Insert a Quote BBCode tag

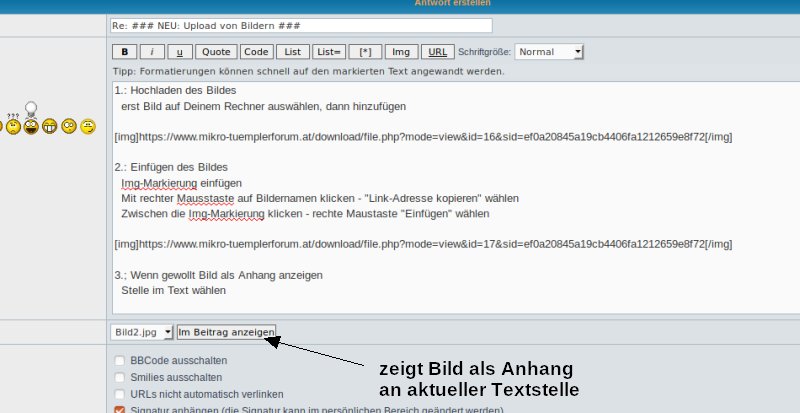pyautogui.click(x=214, y=52)
